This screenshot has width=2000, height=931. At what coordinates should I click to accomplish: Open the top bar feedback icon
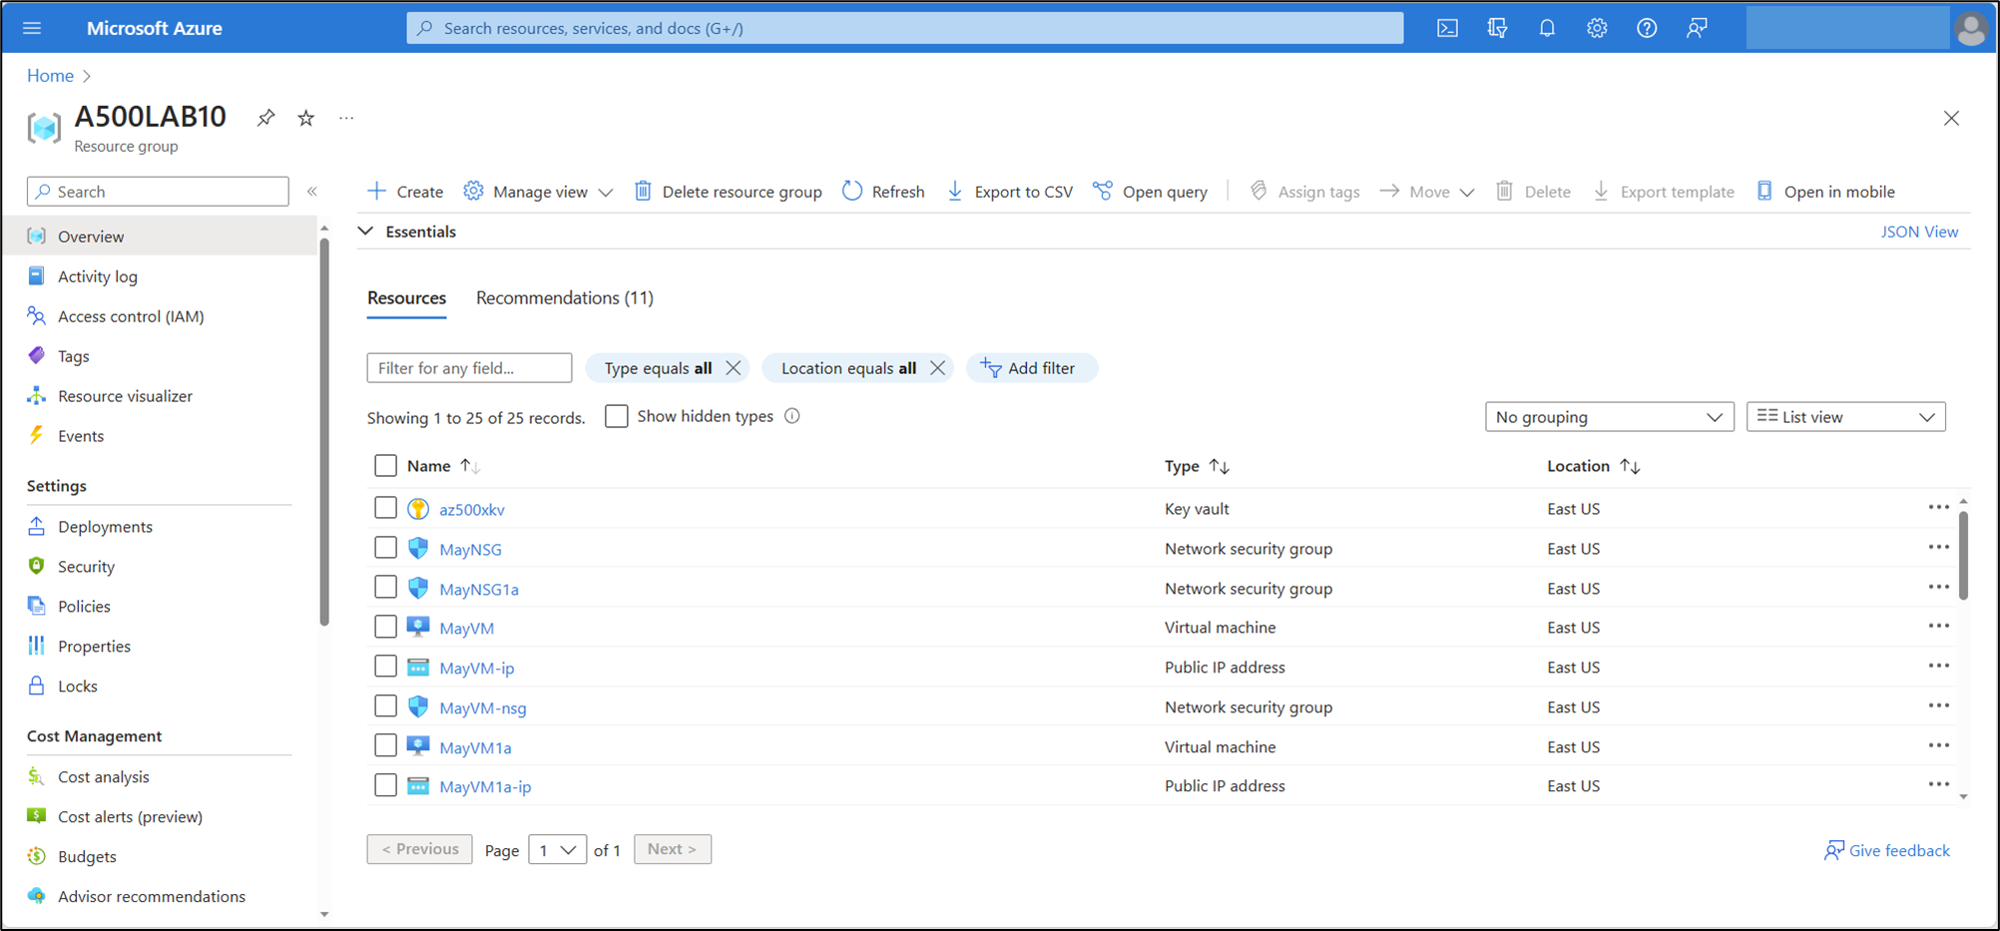[1697, 28]
